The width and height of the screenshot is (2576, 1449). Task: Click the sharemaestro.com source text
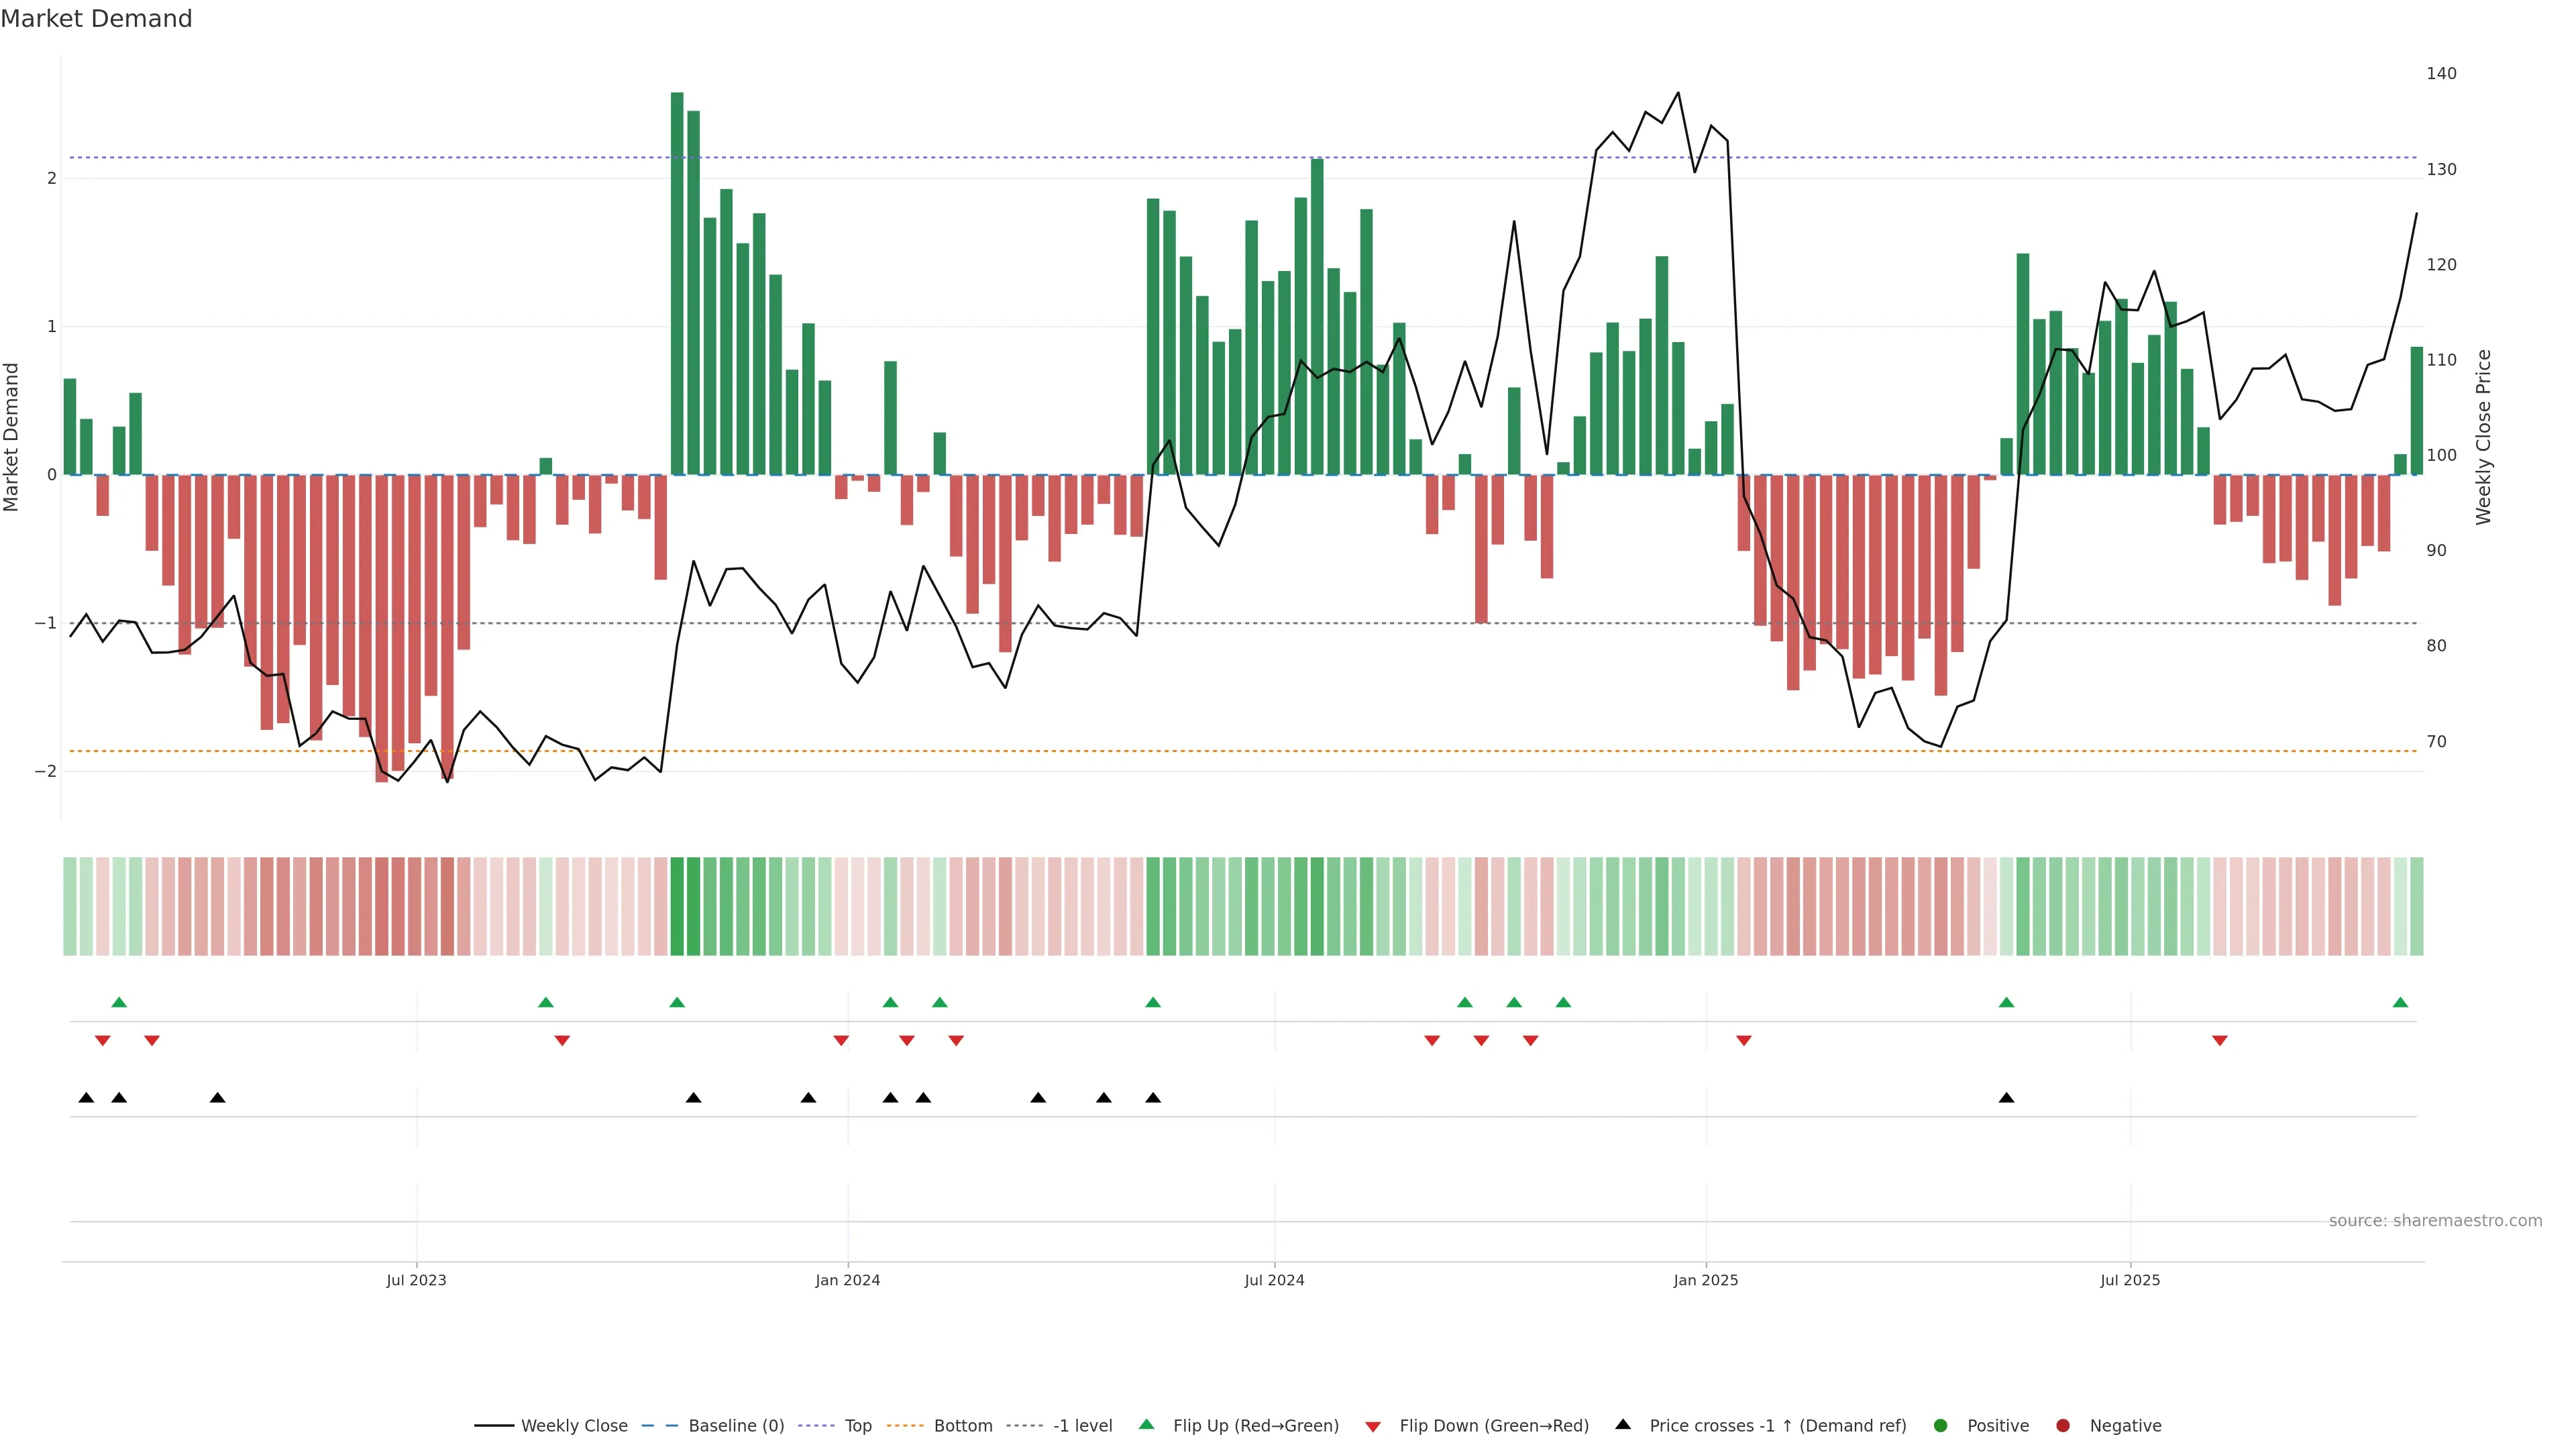(2435, 1221)
